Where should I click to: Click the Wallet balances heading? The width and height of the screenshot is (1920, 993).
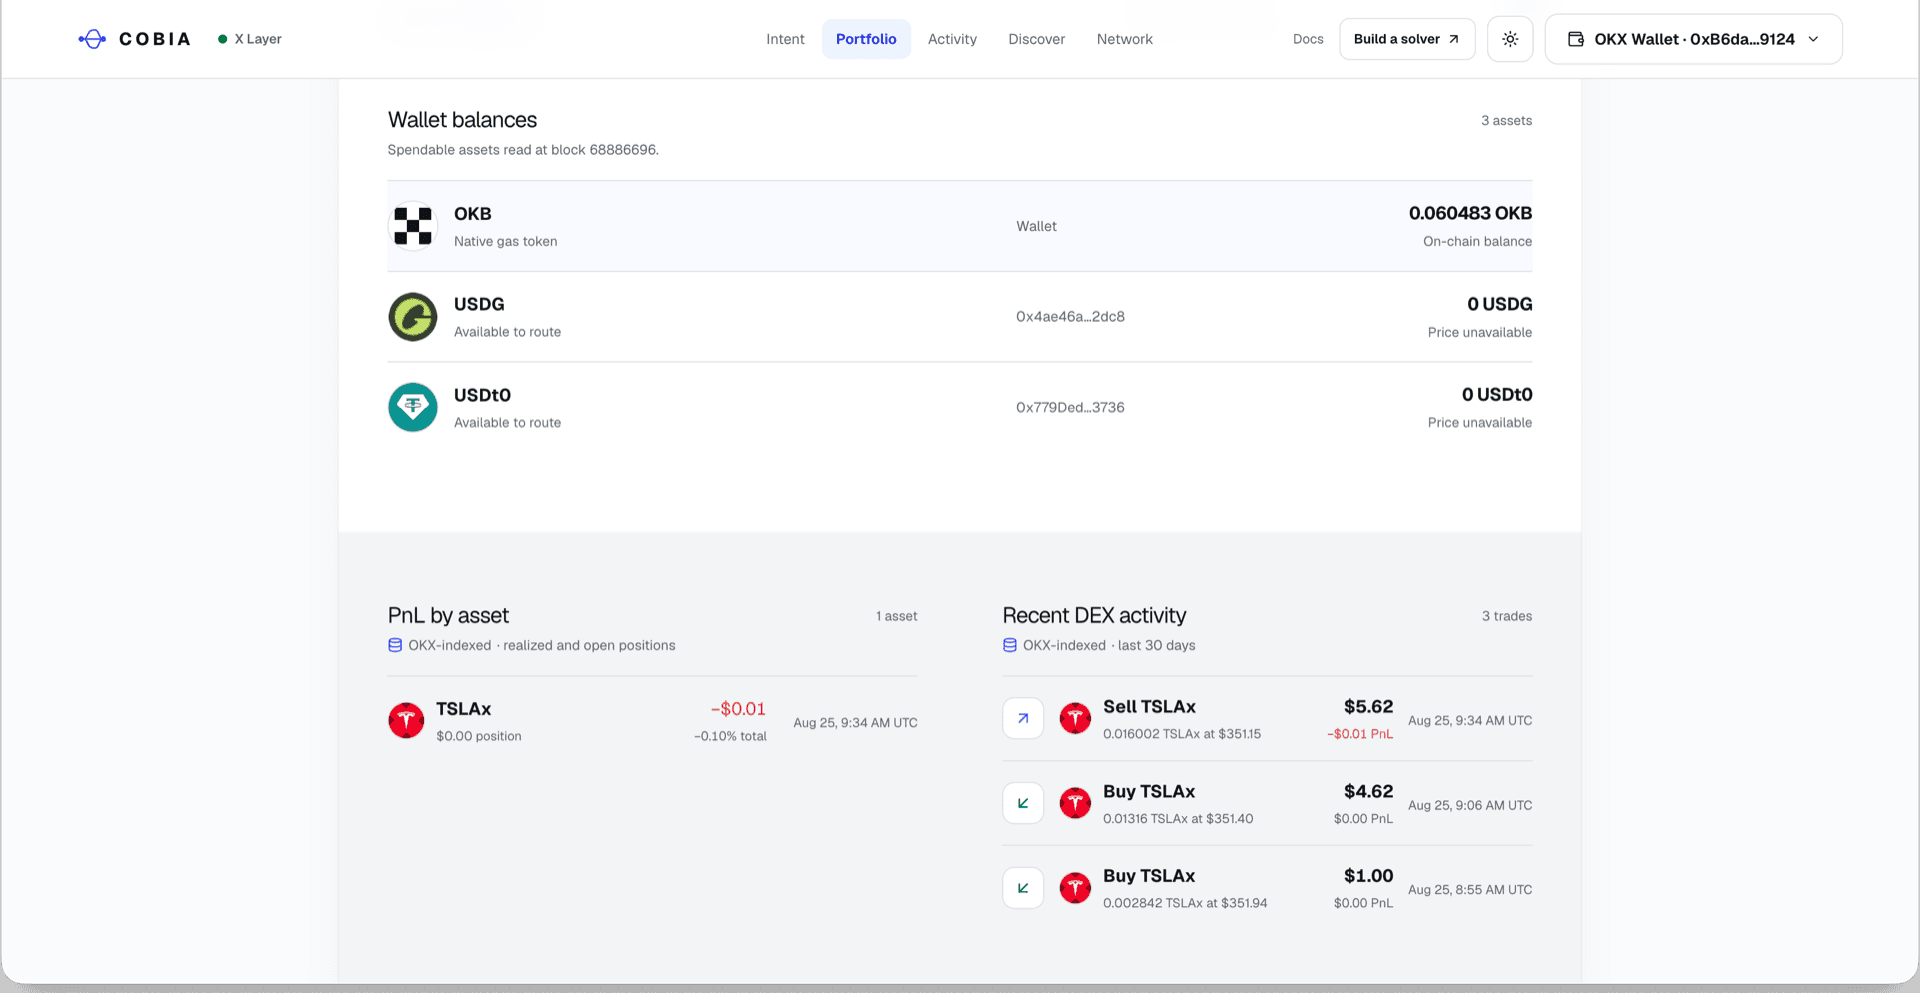point(462,120)
